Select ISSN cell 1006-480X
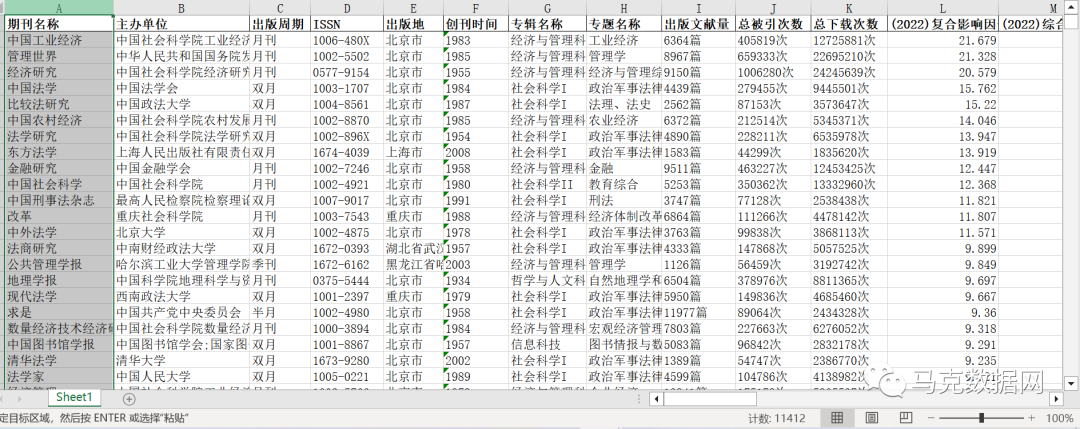 click(346, 40)
